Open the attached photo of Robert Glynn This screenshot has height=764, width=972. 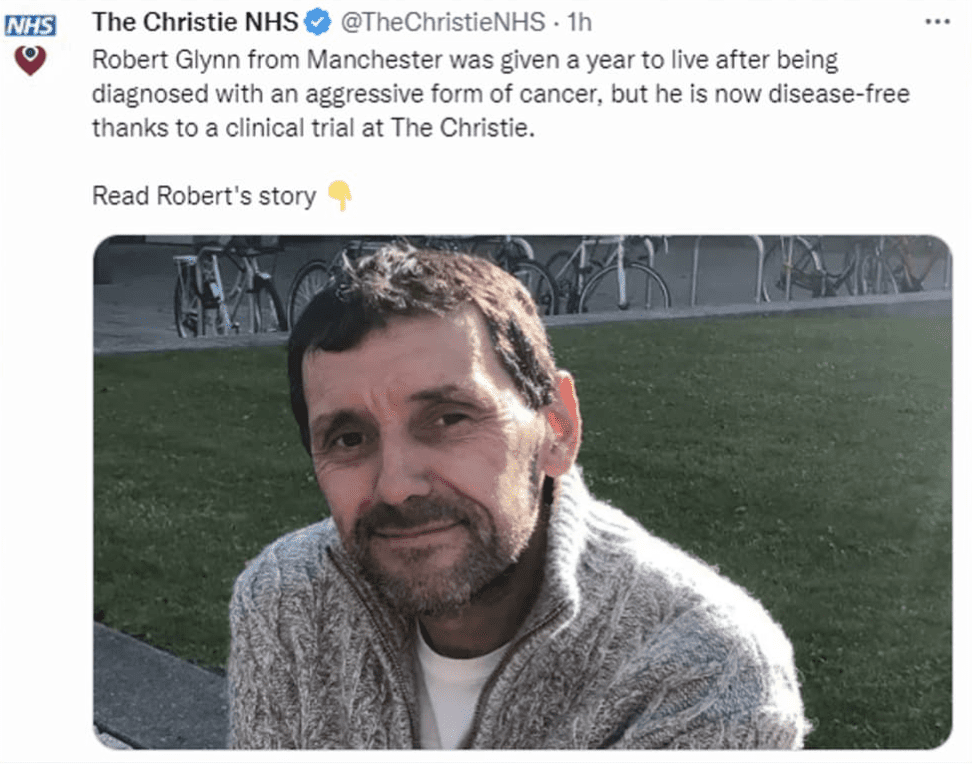(x=523, y=492)
